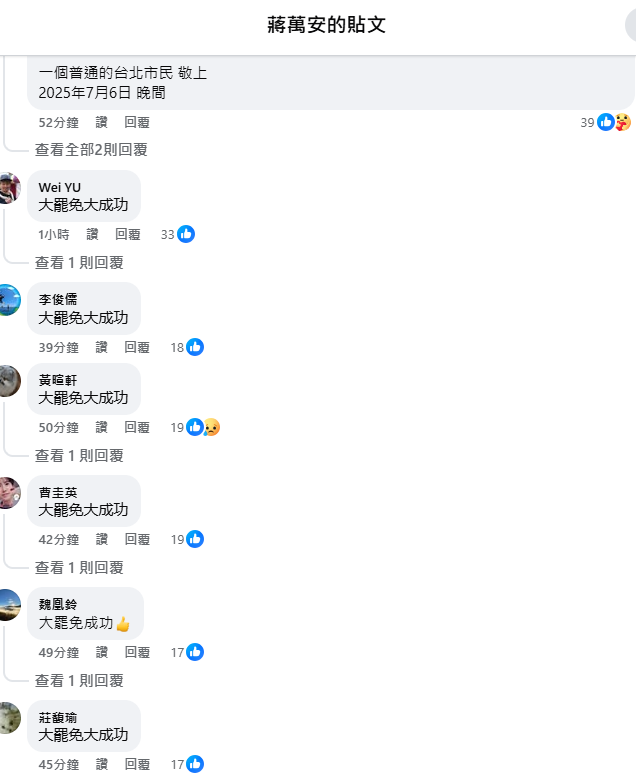
Task: Open 魏凰鈴's profile name link
Action: point(58,605)
